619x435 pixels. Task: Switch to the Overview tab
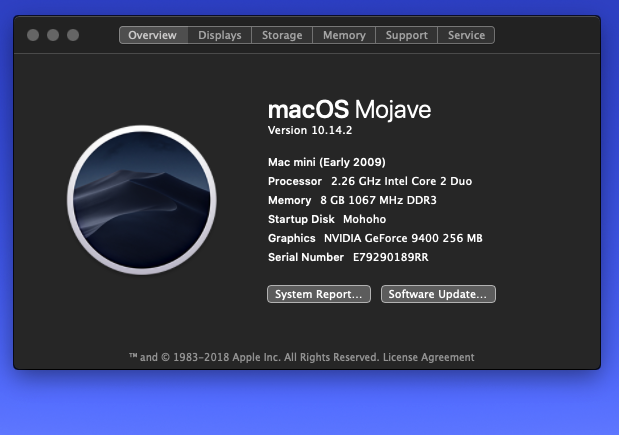tap(153, 35)
